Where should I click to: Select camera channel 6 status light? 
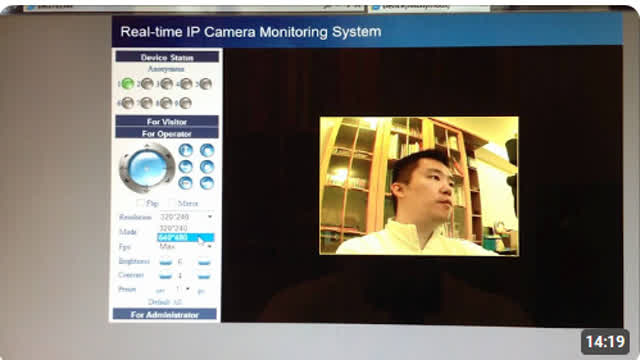point(128,103)
